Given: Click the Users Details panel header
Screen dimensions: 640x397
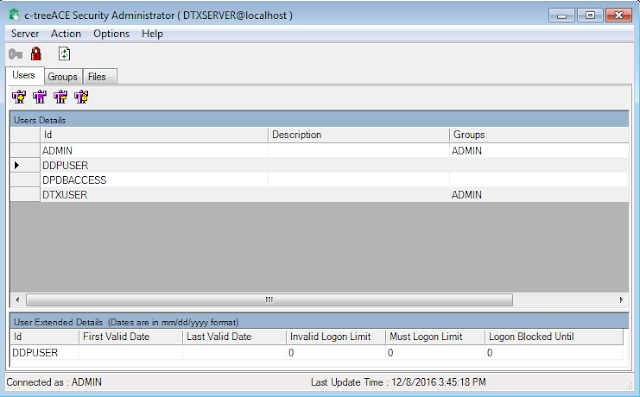Looking at the screenshot, I should [319, 120].
